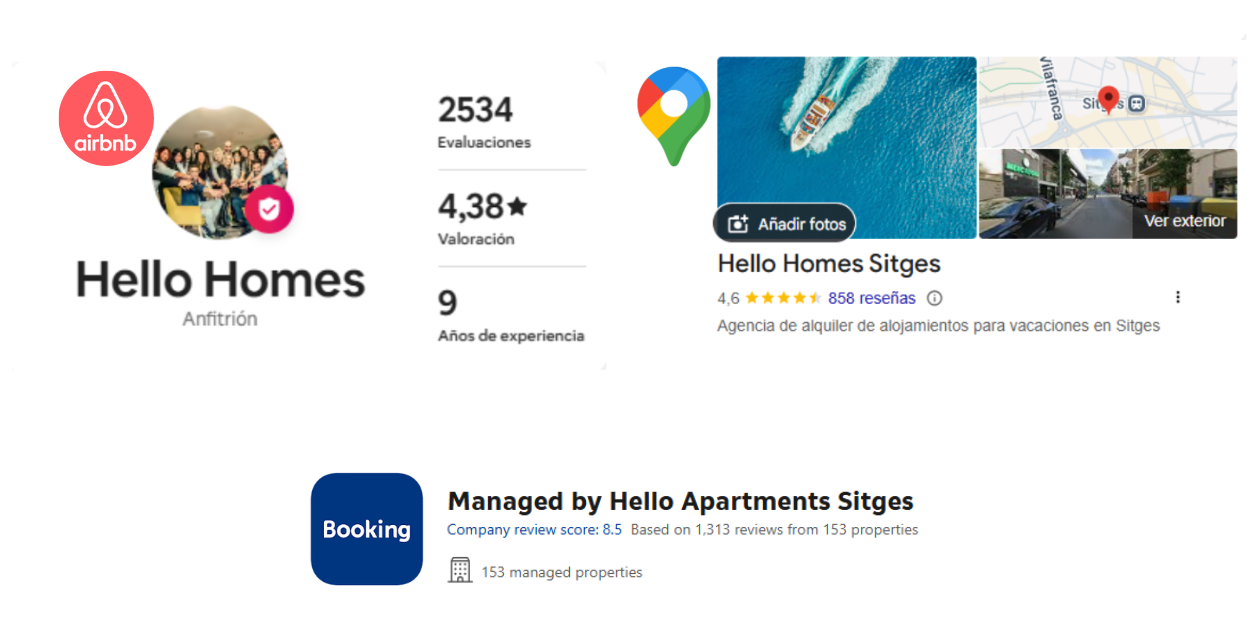This screenshot has height=638, width=1257.
Task: Click the Ver exterior street view label
Action: pyautogui.click(x=1184, y=221)
